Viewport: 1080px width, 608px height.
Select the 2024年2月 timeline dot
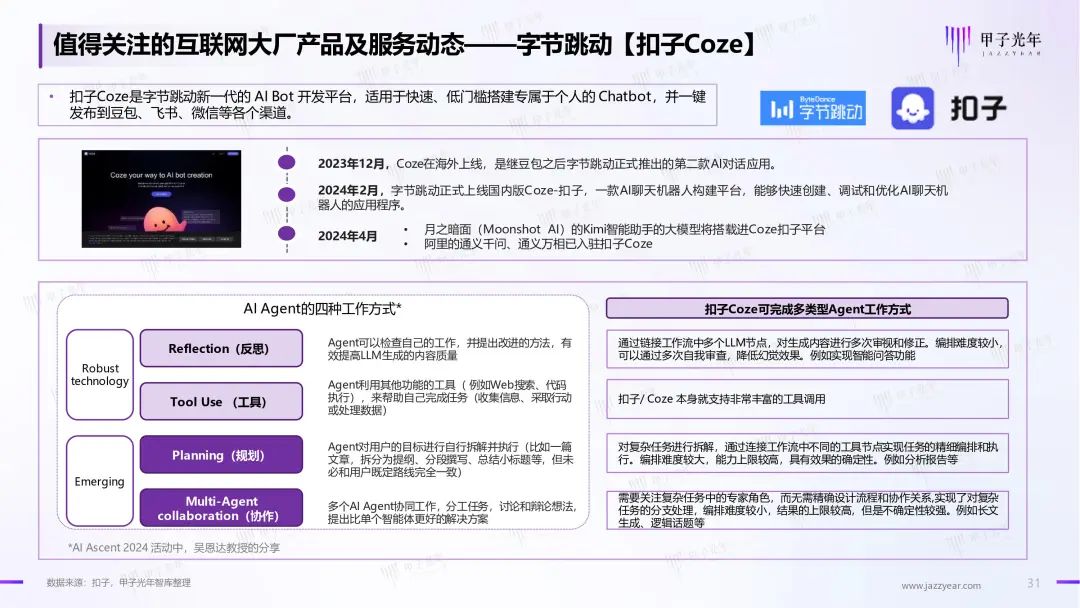pos(287,194)
